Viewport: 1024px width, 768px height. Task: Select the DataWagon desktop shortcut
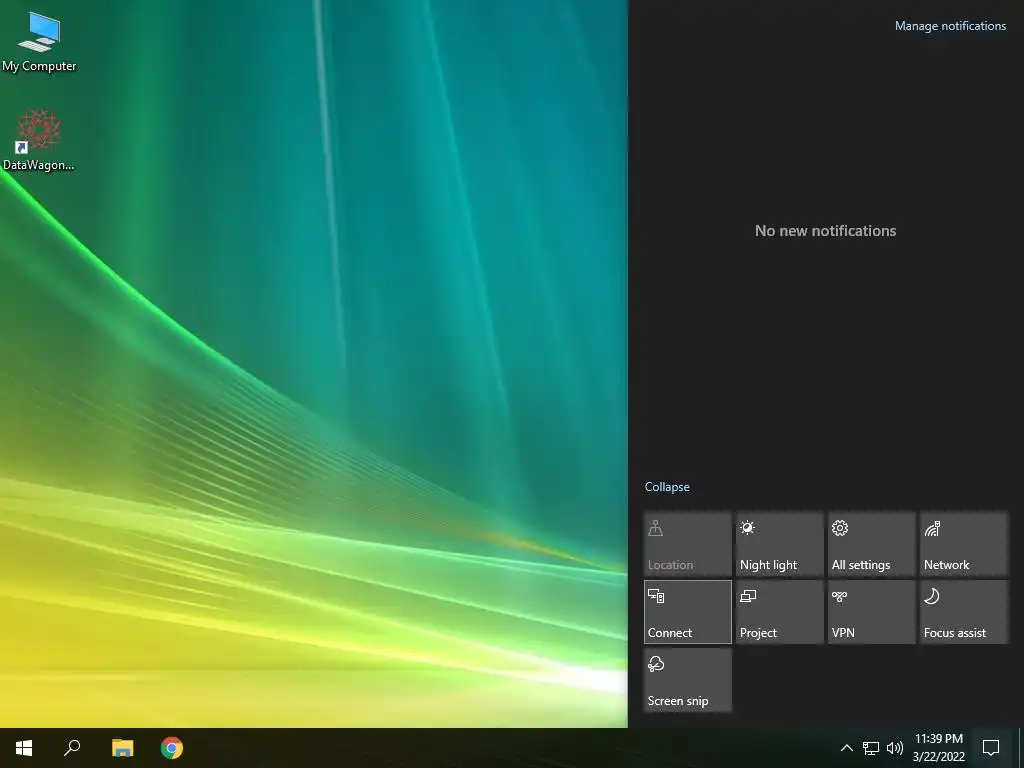(x=39, y=140)
